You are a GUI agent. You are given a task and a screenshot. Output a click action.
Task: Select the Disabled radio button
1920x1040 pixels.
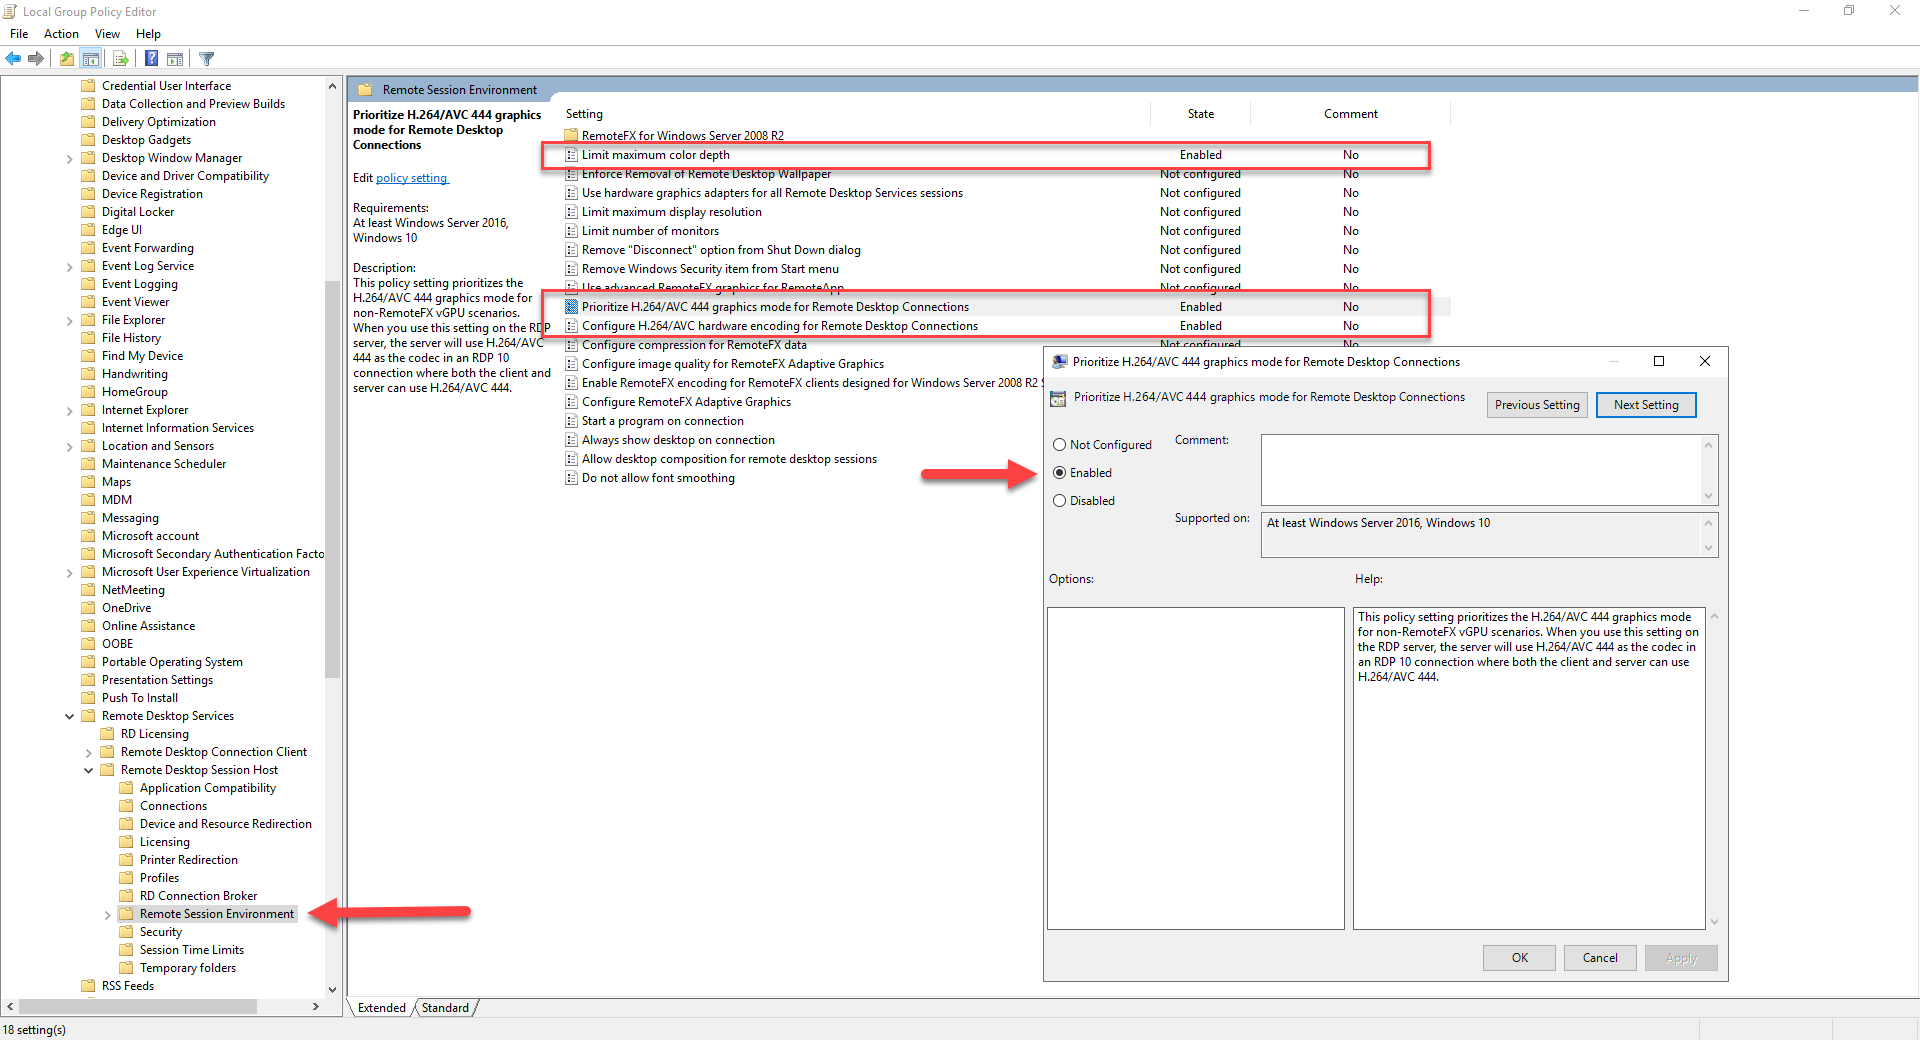(x=1059, y=501)
